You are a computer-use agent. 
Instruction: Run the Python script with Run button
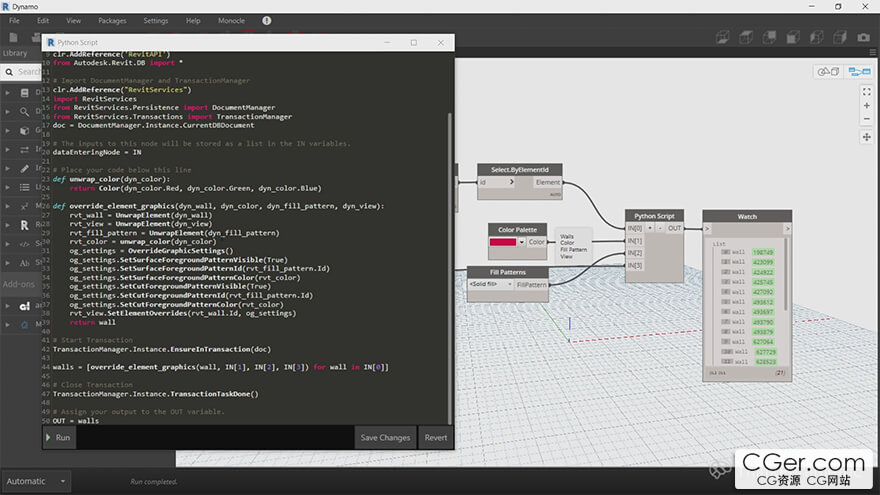point(59,437)
